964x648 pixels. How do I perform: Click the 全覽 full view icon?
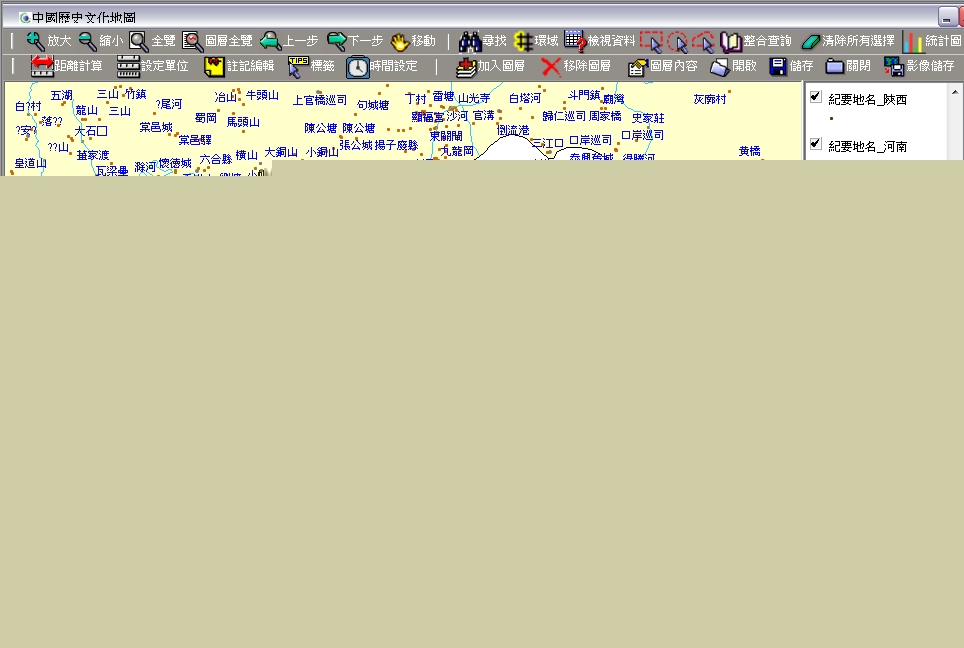coord(139,41)
